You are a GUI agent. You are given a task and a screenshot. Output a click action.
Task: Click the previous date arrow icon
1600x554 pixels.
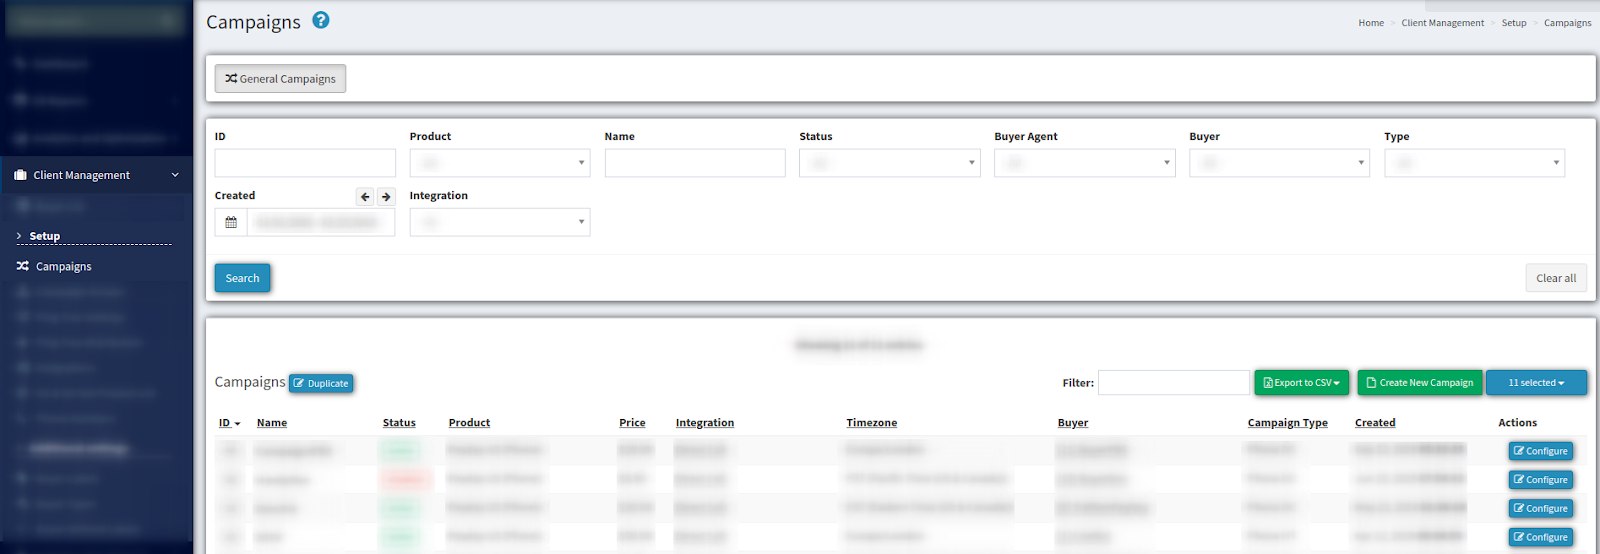pos(365,197)
